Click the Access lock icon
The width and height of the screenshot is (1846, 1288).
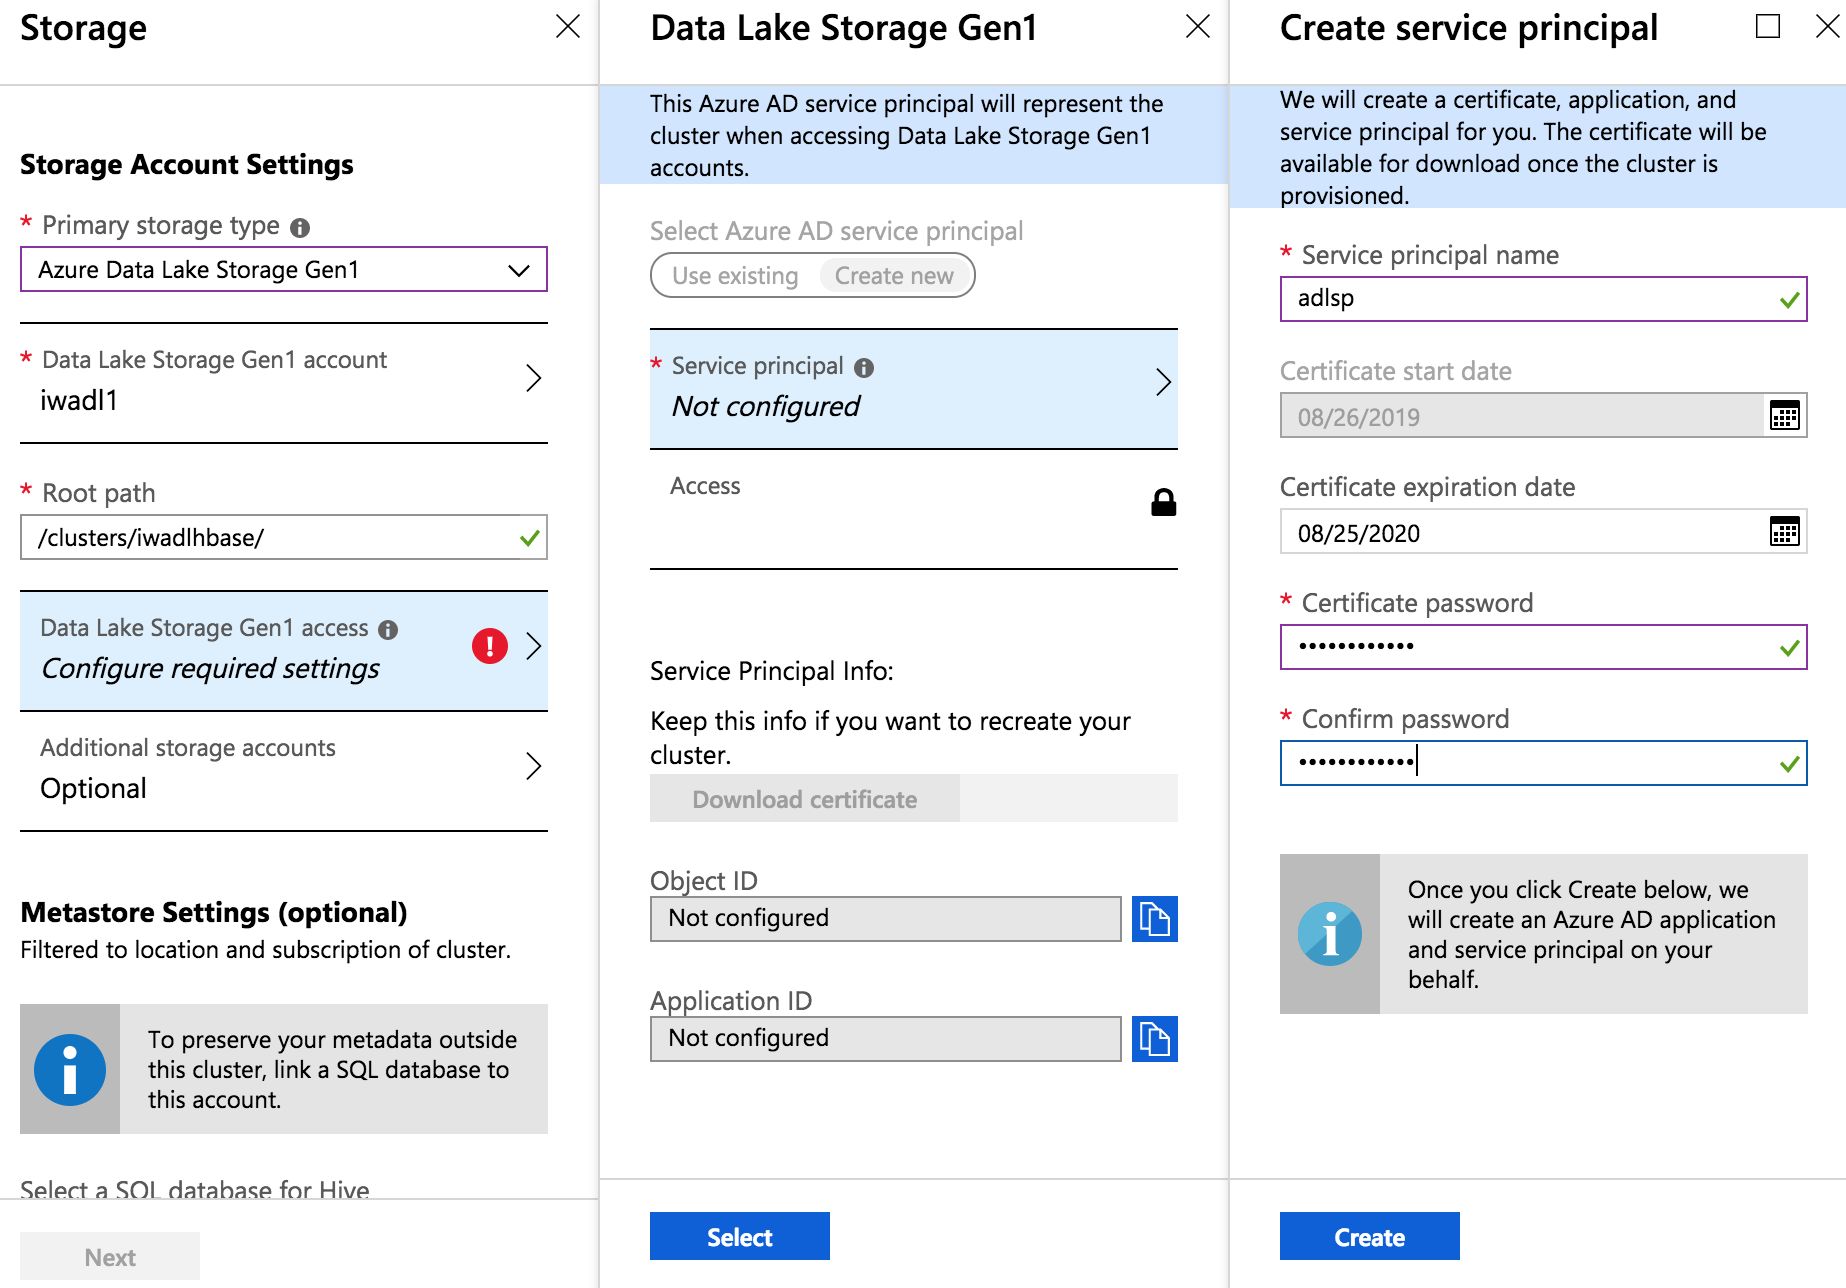pyautogui.click(x=1163, y=502)
